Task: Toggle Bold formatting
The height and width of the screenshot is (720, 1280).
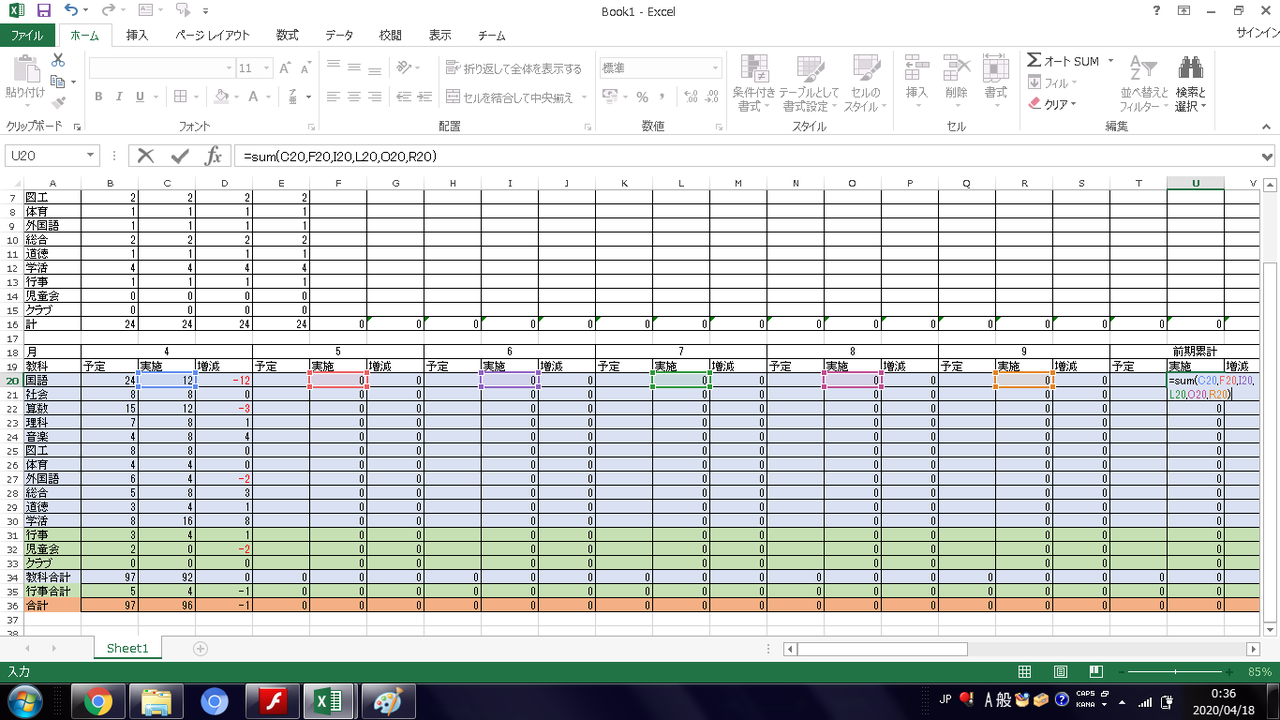Action: coord(99,97)
